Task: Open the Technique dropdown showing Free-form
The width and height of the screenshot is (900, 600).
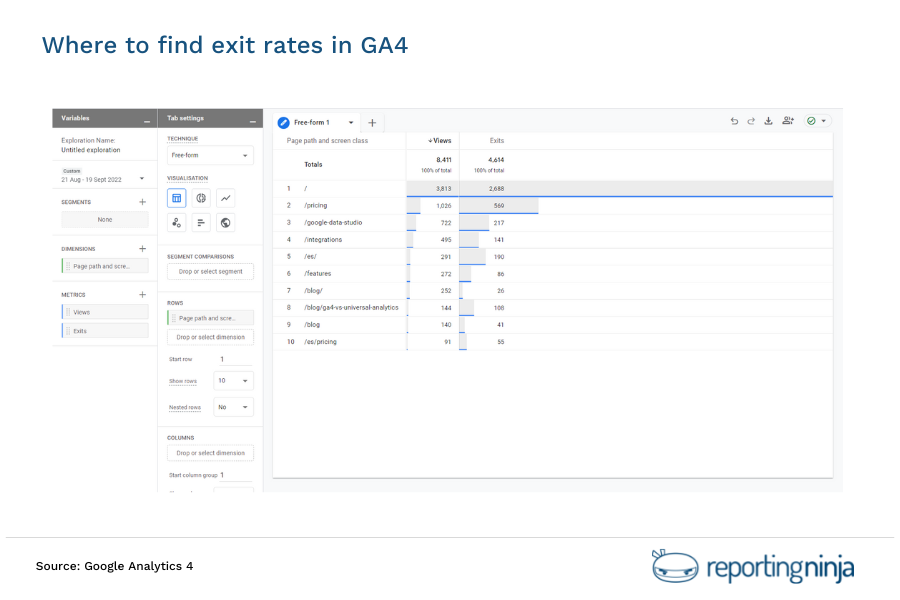Action: [210, 155]
